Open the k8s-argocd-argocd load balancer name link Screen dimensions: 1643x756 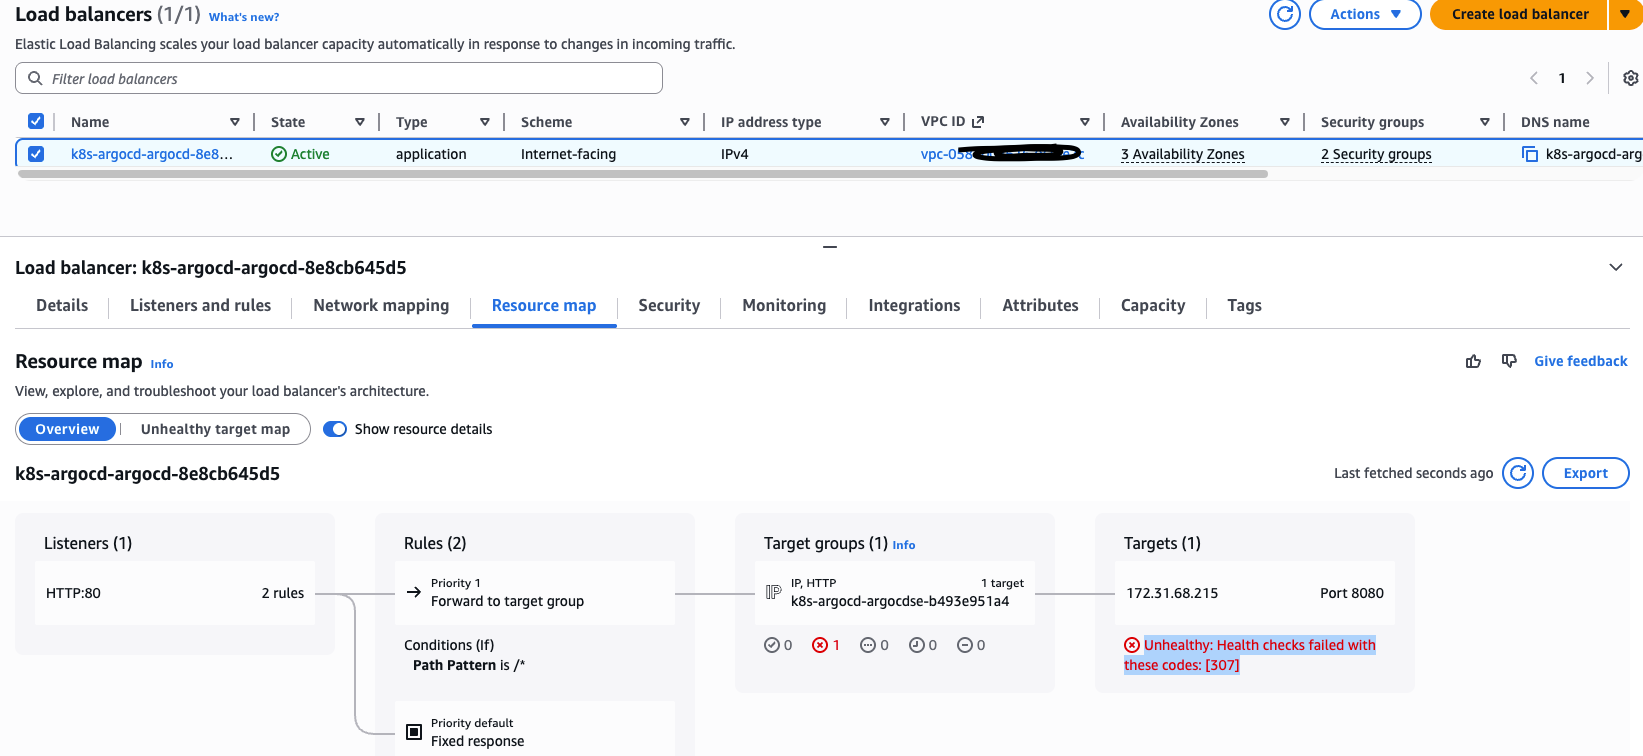[x=151, y=154]
